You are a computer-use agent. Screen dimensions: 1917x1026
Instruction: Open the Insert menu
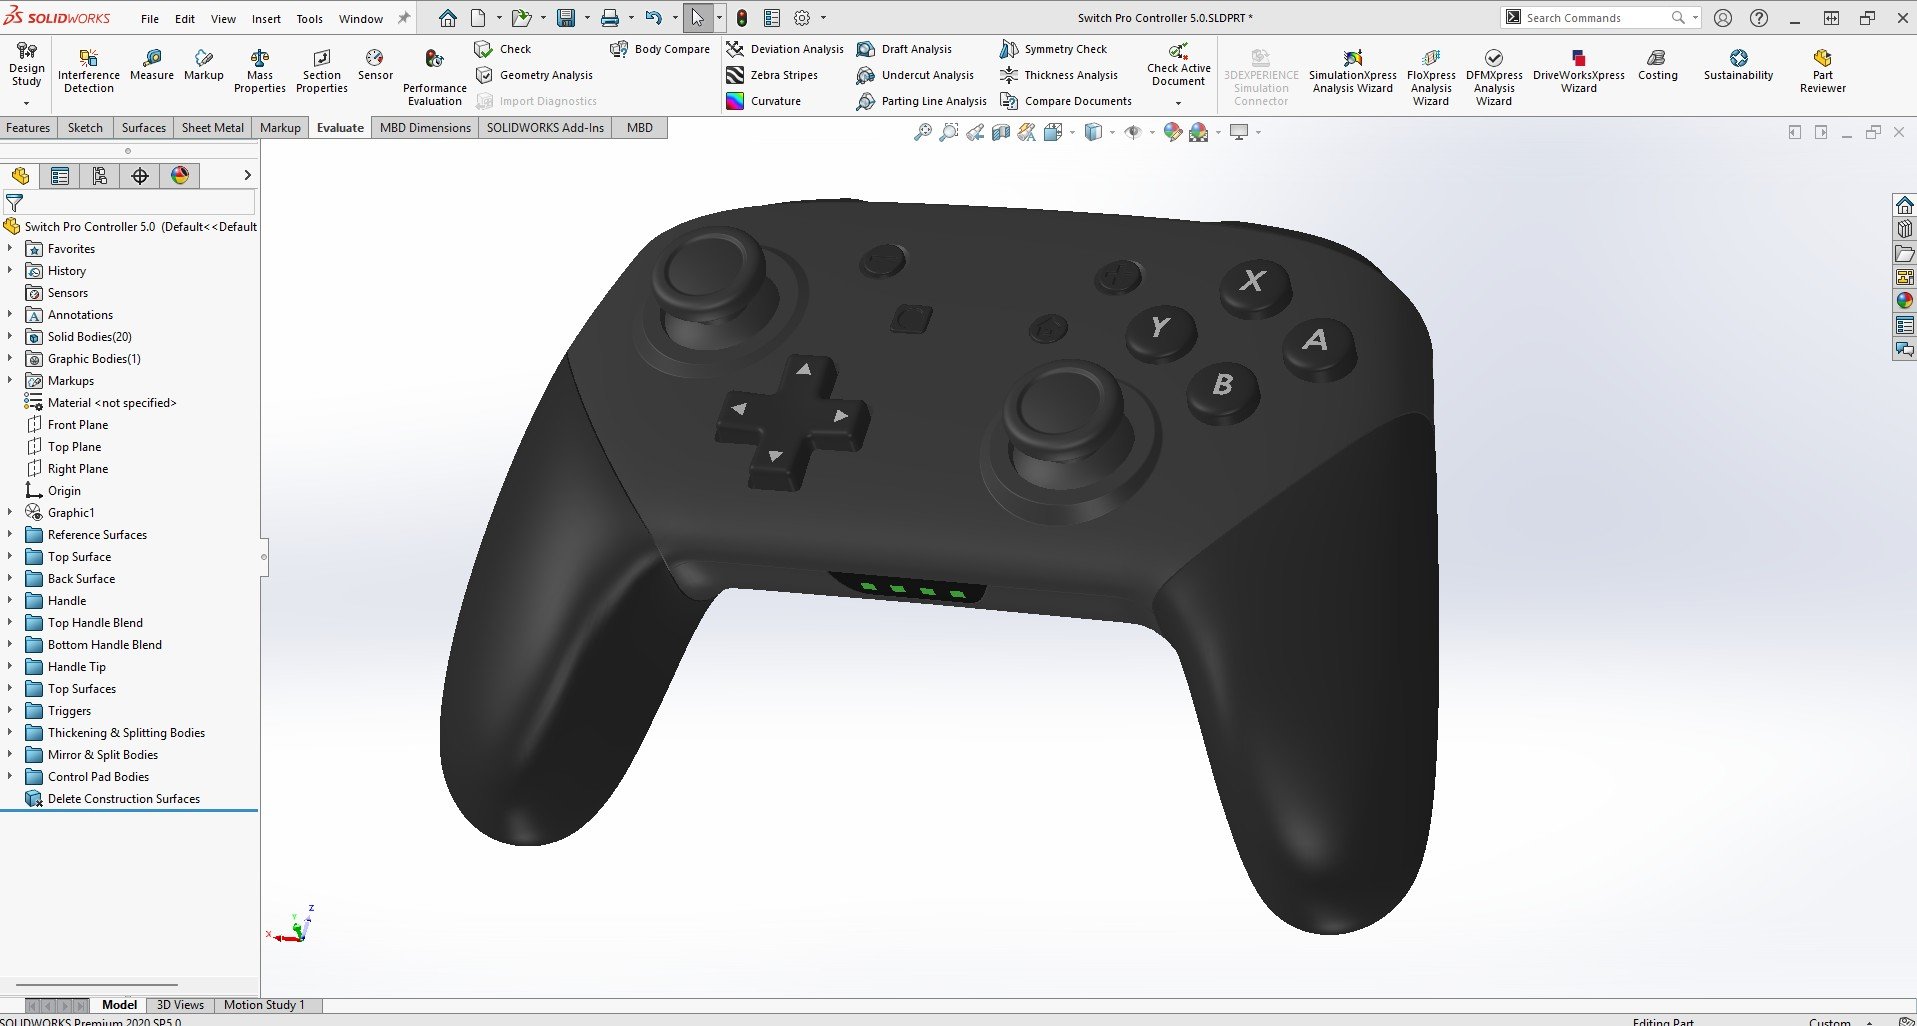coord(266,19)
